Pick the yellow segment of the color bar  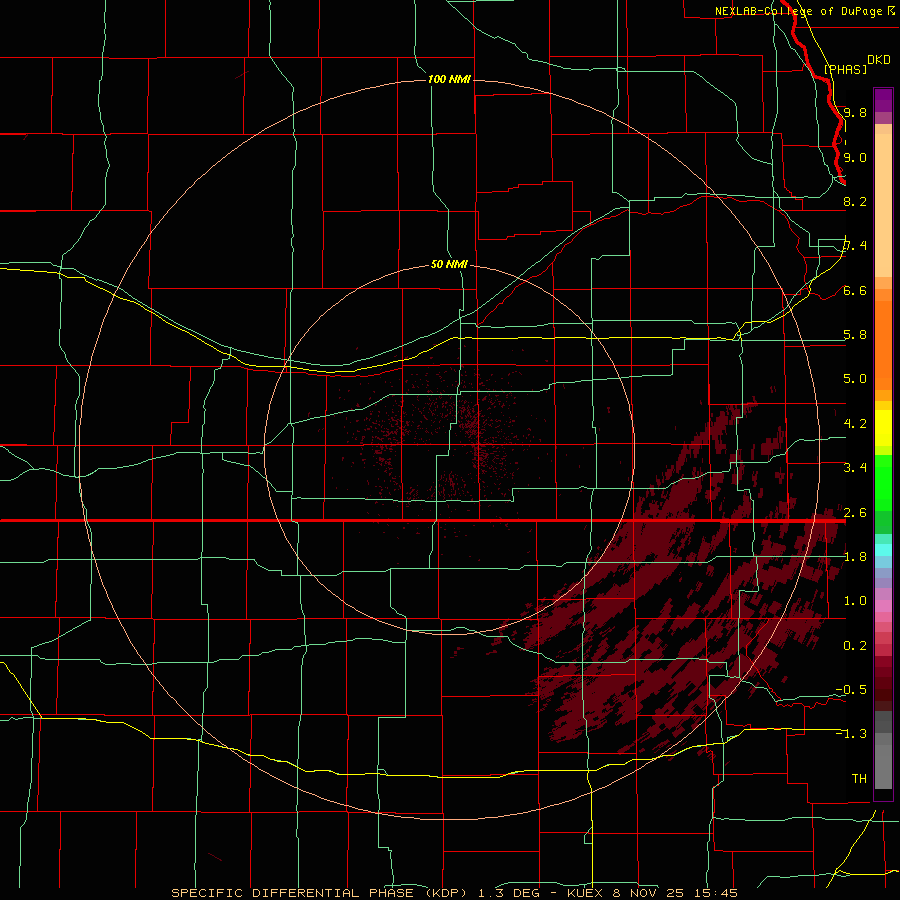point(883,428)
